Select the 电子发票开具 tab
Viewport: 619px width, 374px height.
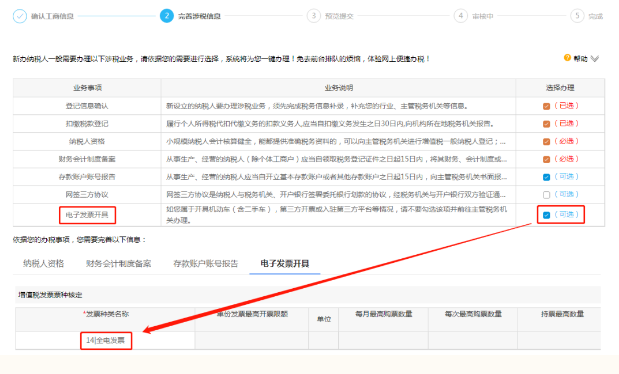pyautogui.click(x=285, y=263)
